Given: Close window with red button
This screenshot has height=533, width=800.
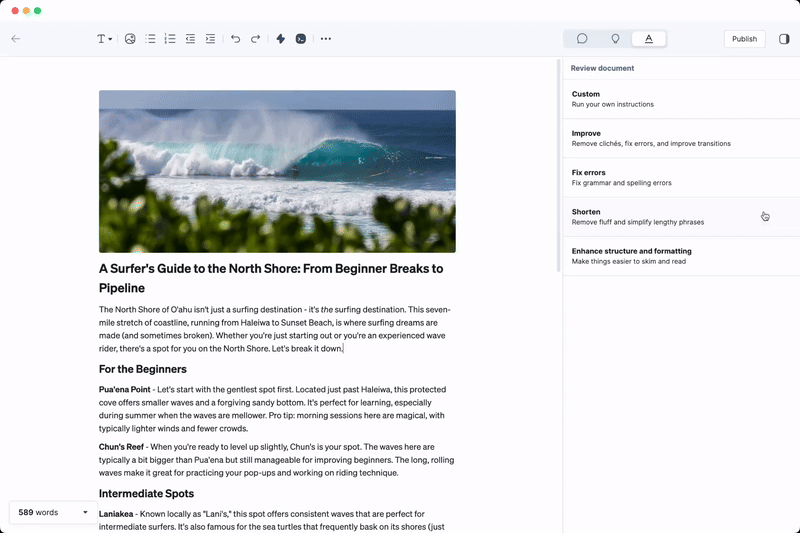Looking at the screenshot, I should 15,11.
